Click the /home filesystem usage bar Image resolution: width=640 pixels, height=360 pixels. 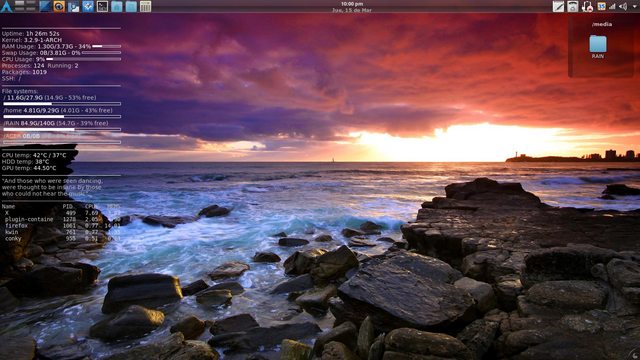click(62, 116)
